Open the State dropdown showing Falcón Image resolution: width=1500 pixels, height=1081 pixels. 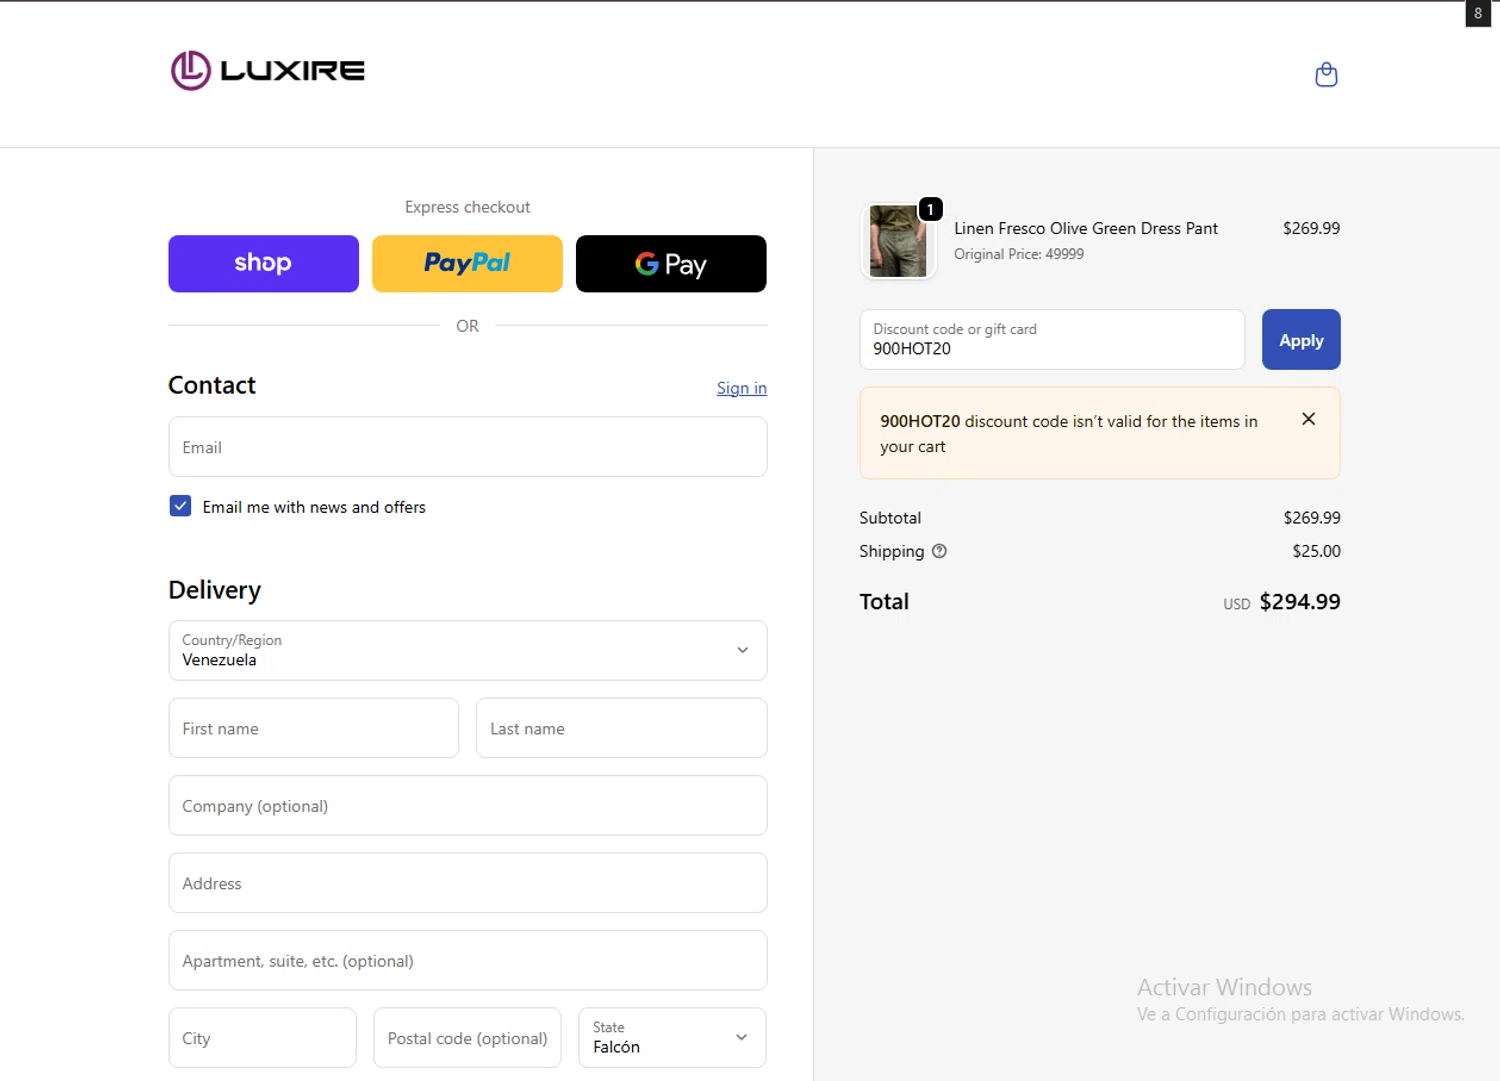point(672,1037)
